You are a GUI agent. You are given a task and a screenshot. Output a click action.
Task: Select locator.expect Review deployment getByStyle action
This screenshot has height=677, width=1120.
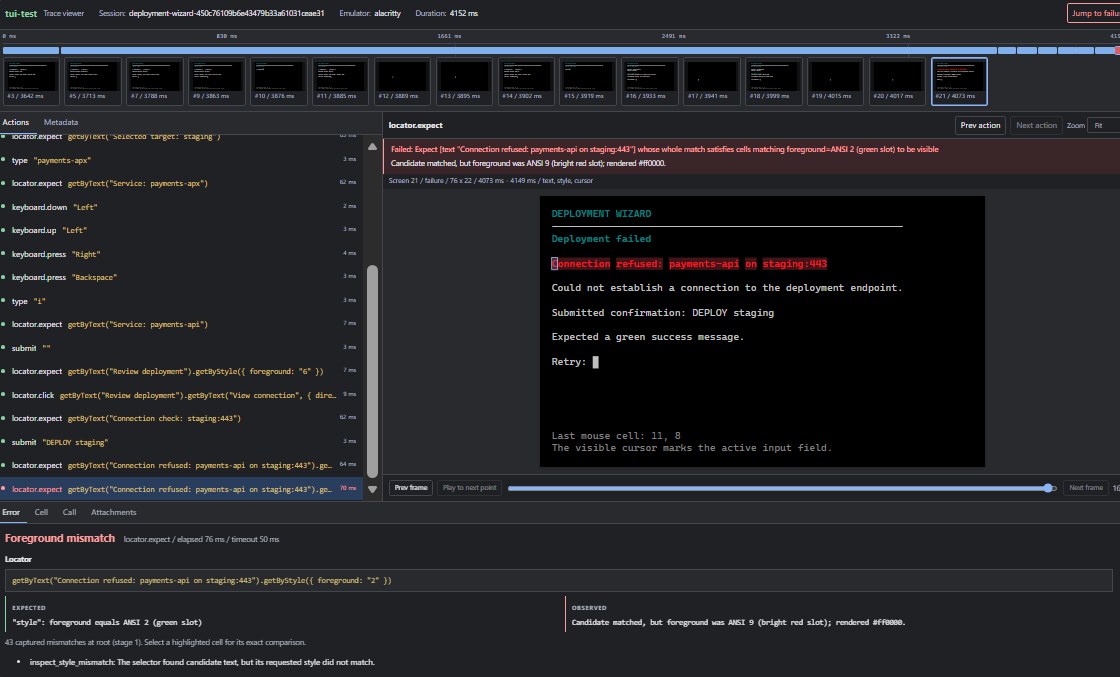(181, 371)
